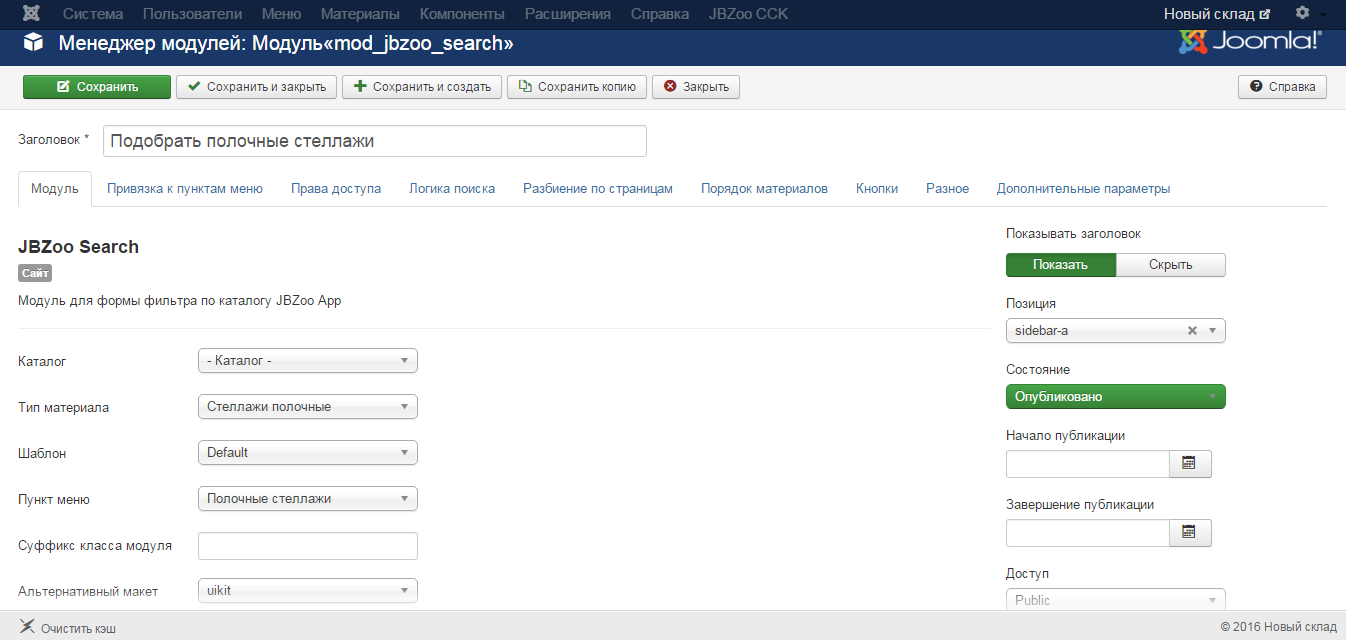This screenshot has height=640, width=1346.
Task: Switch to Привязка к пунктам меню tab
Action: point(185,188)
